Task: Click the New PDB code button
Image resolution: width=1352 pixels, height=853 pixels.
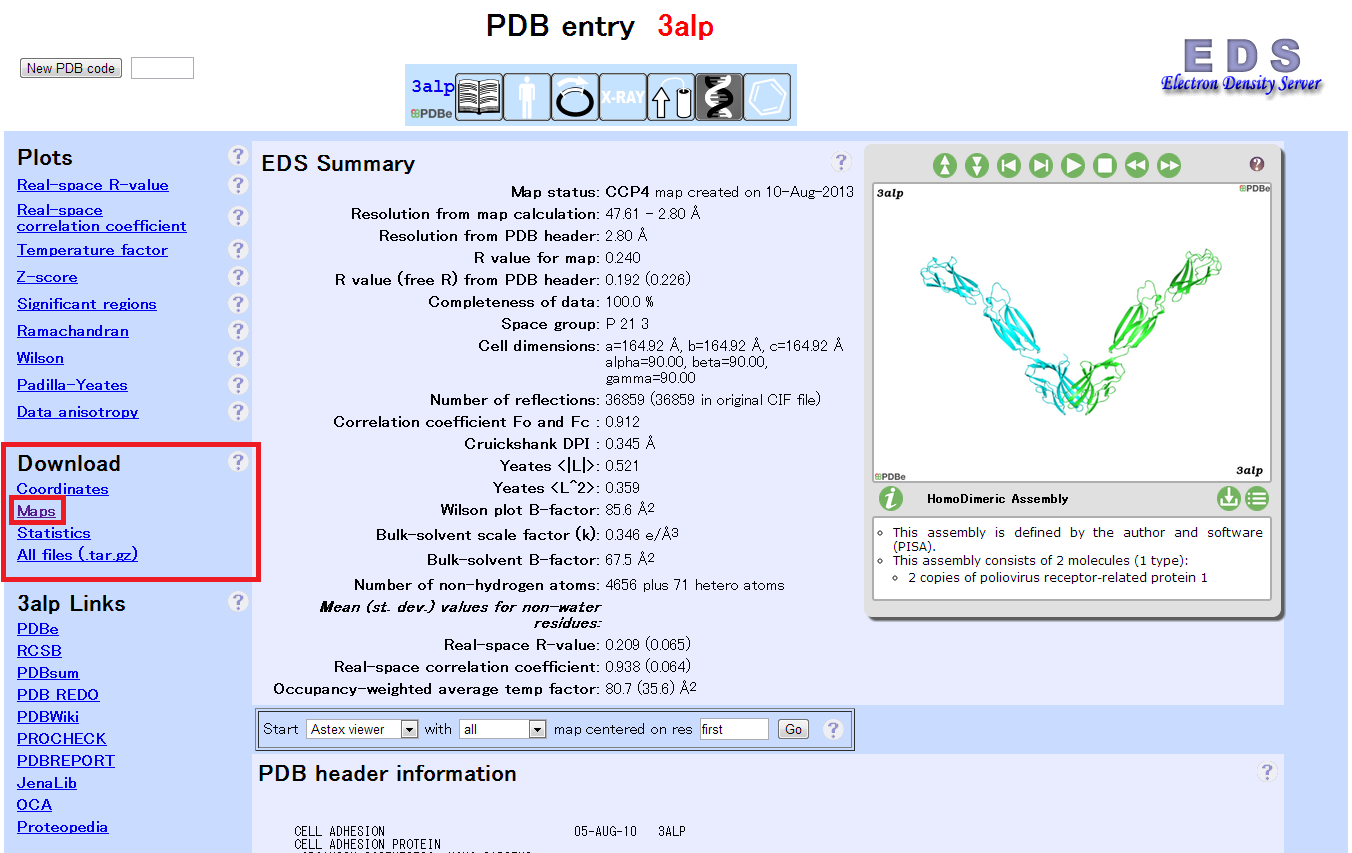Action: 71,68
